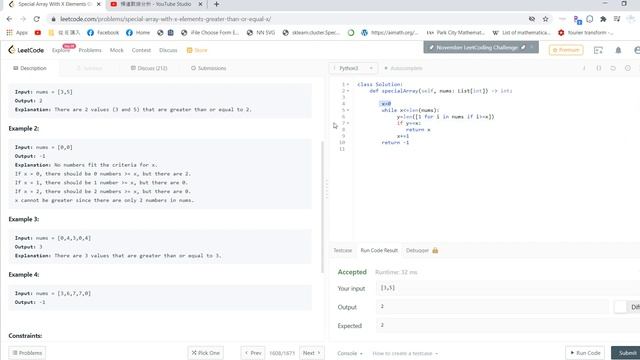640x360 pixels.
Task: Collapse code fold arrow at line 1
Action: (x=348, y=84)
